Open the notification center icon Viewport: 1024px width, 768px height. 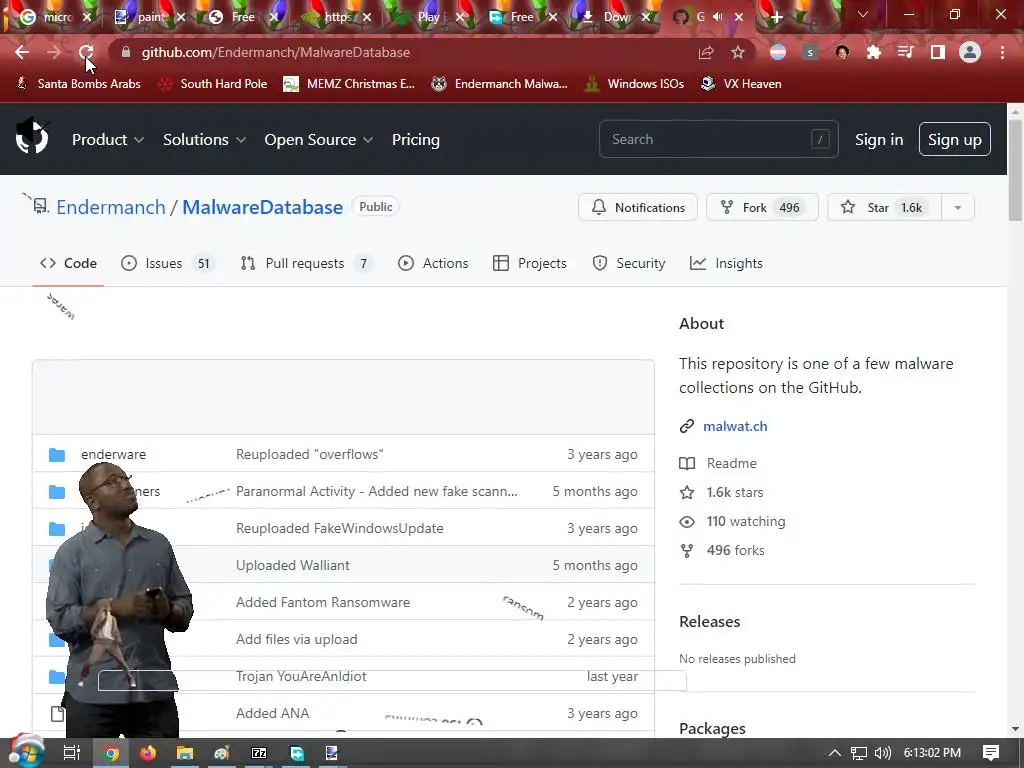(x=991, y=753)
